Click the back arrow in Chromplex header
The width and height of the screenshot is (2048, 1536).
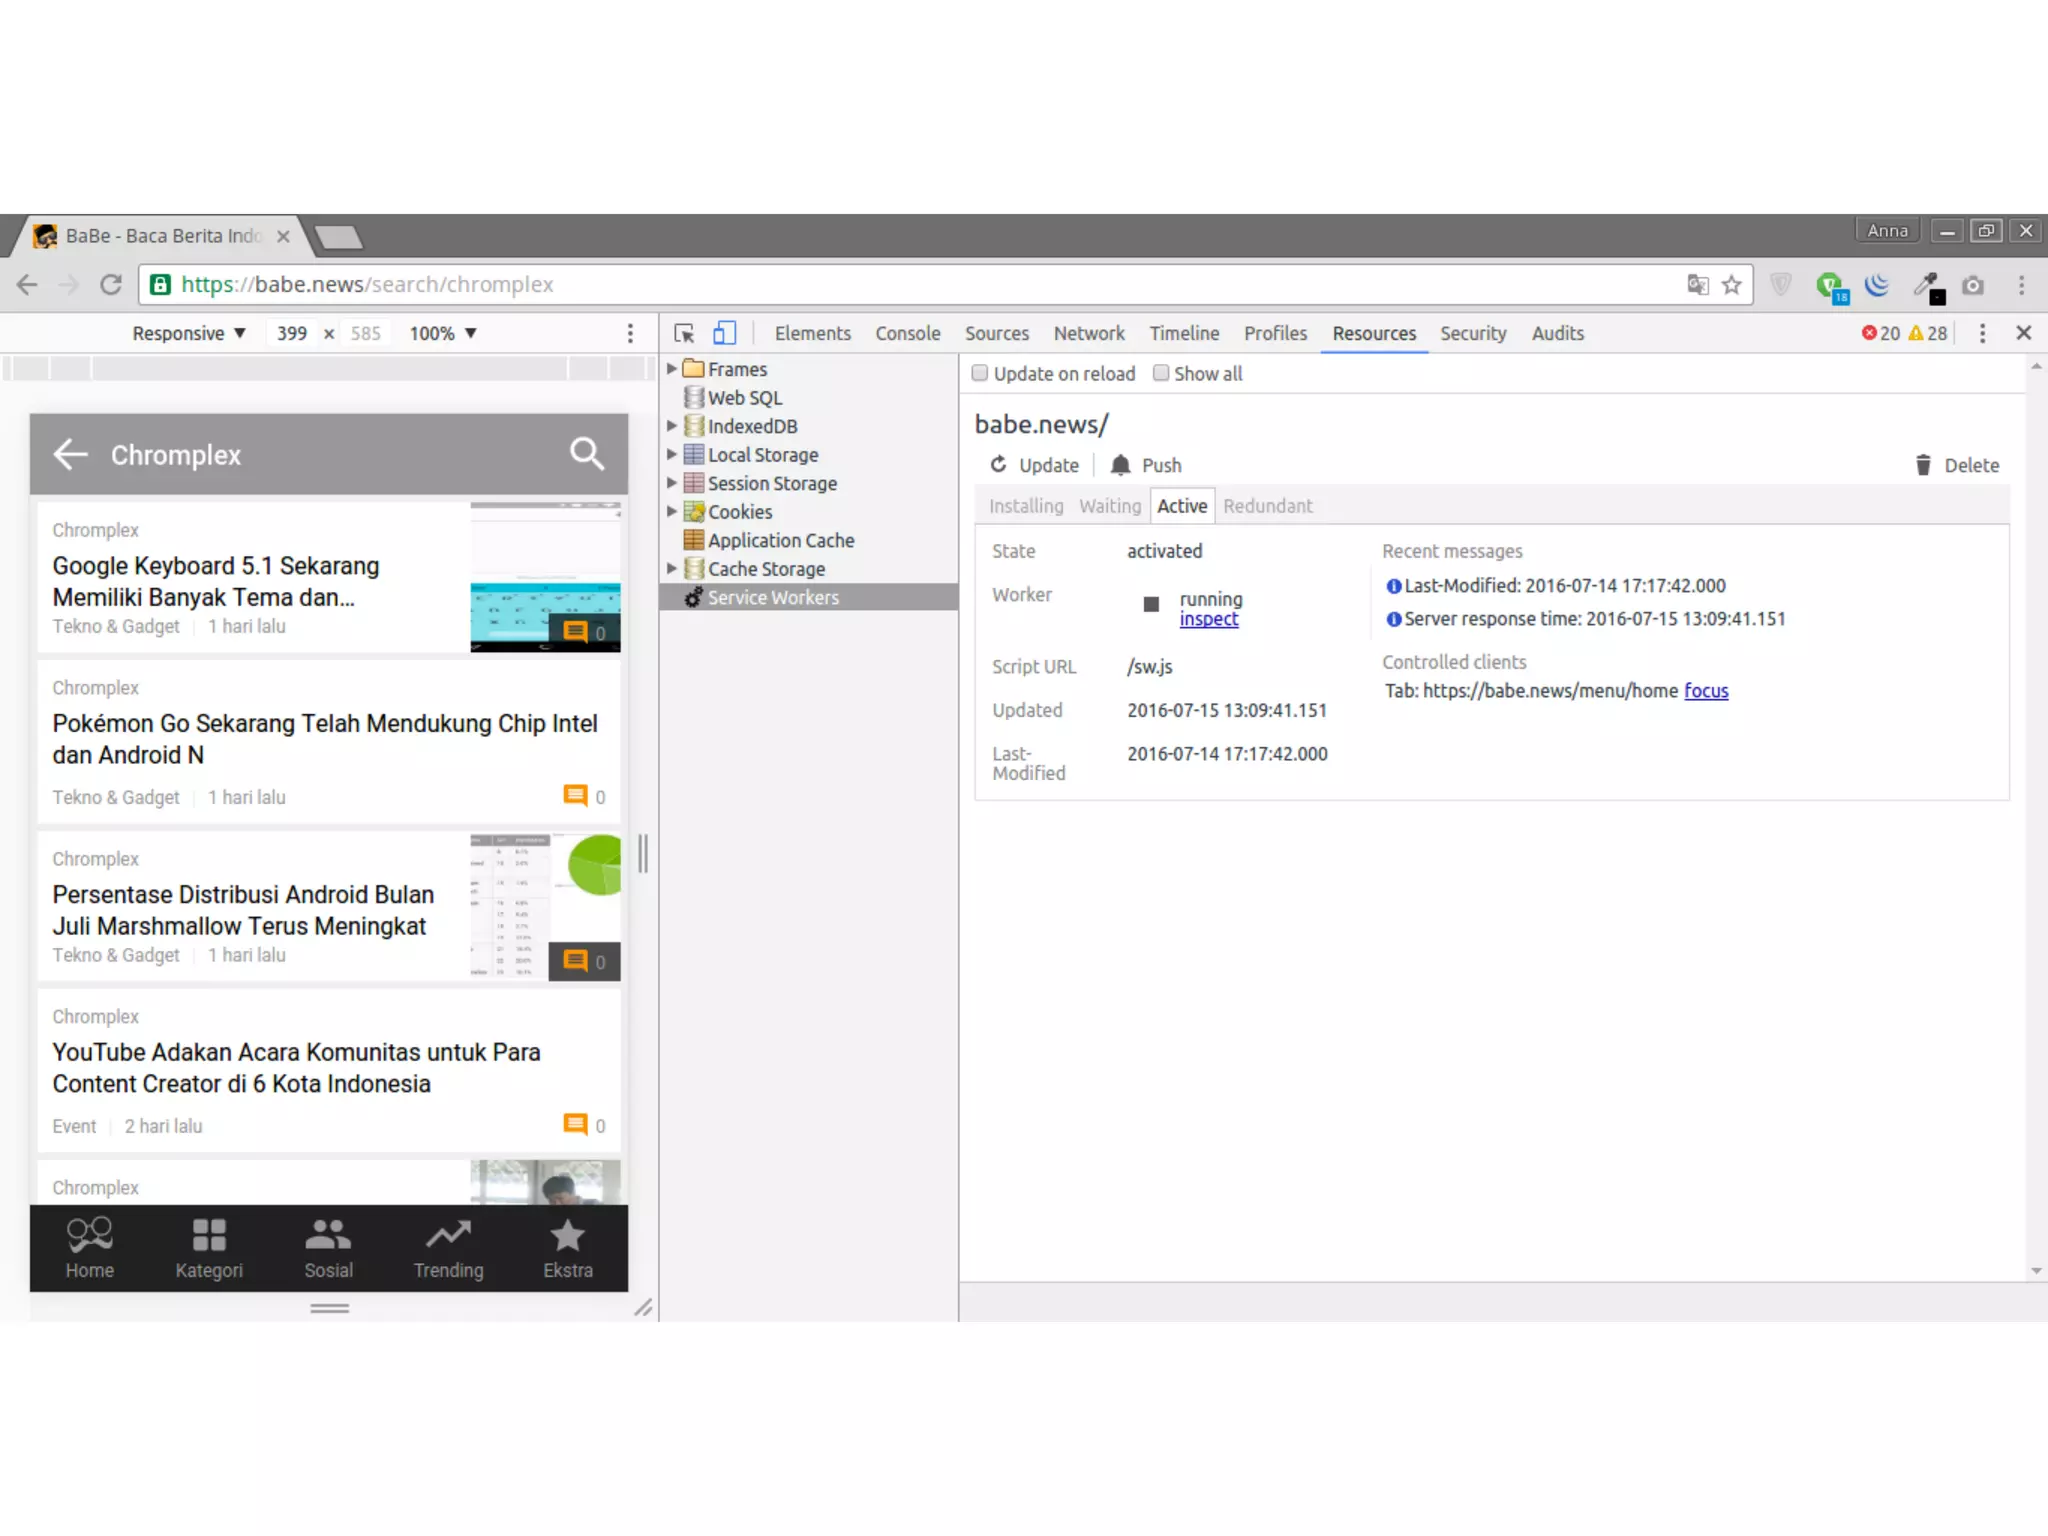[x=70, y=454]
